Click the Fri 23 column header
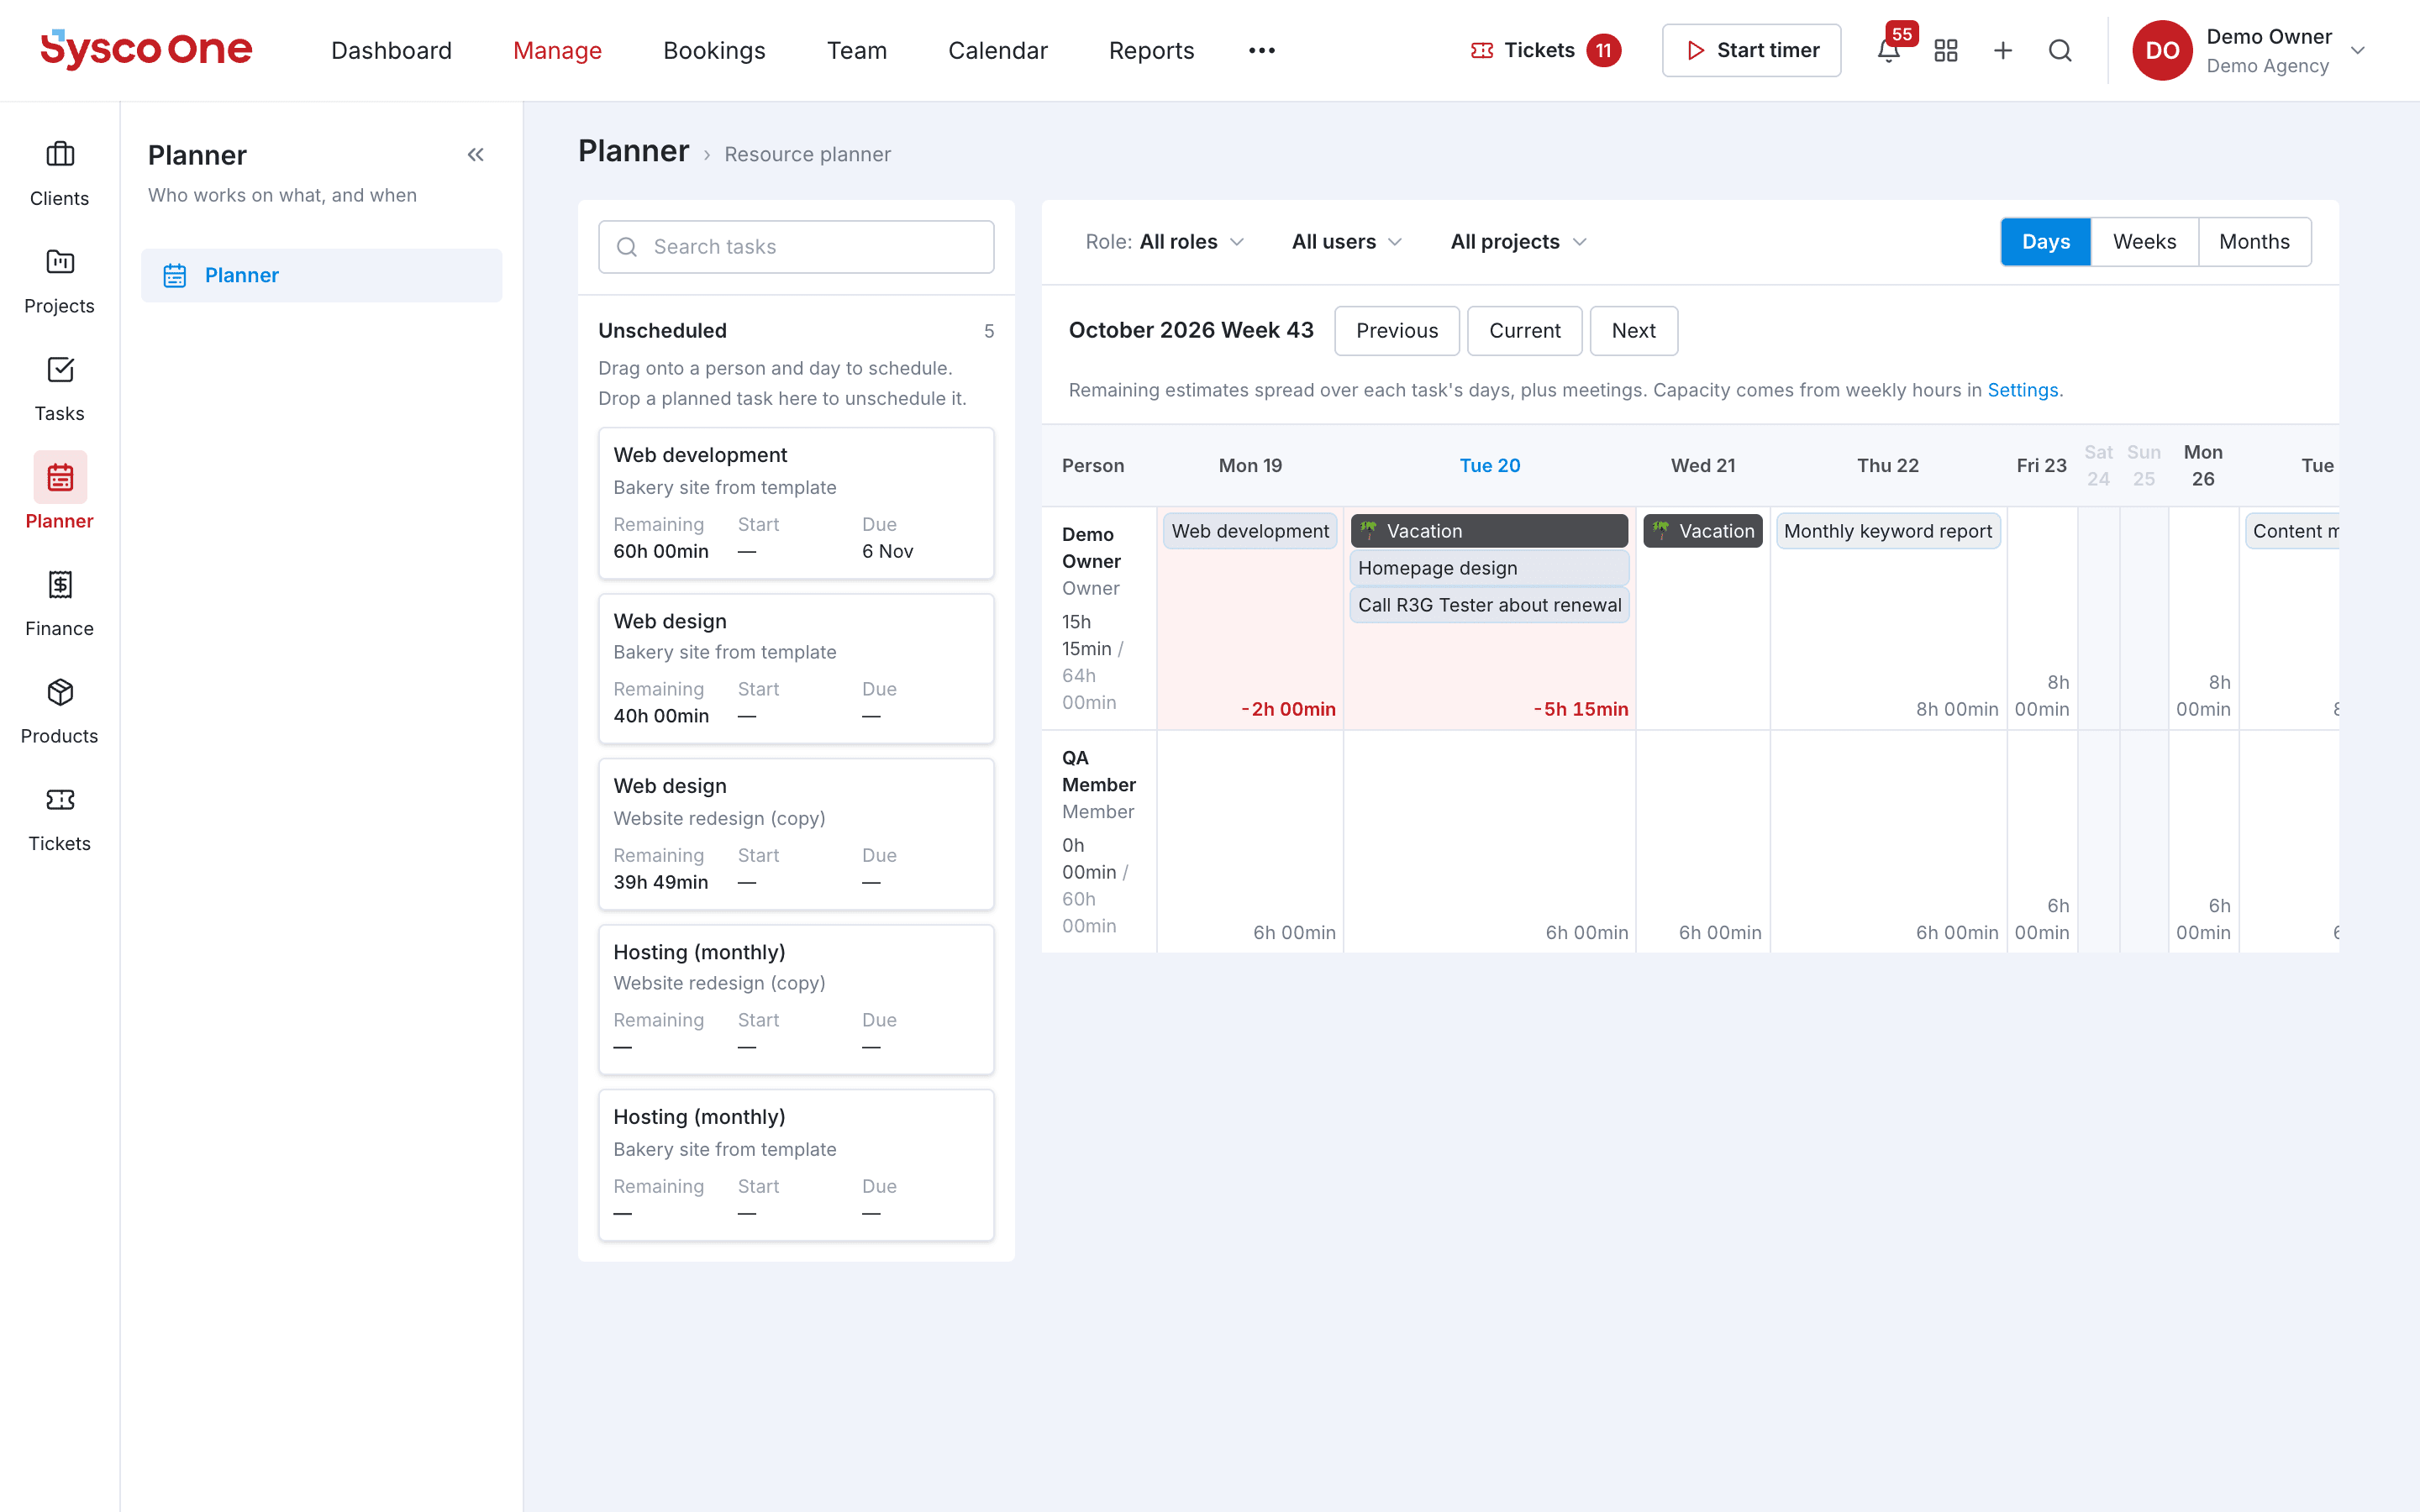The height and width of the screenshot is (1512, 2420). tap(2041, 466)
